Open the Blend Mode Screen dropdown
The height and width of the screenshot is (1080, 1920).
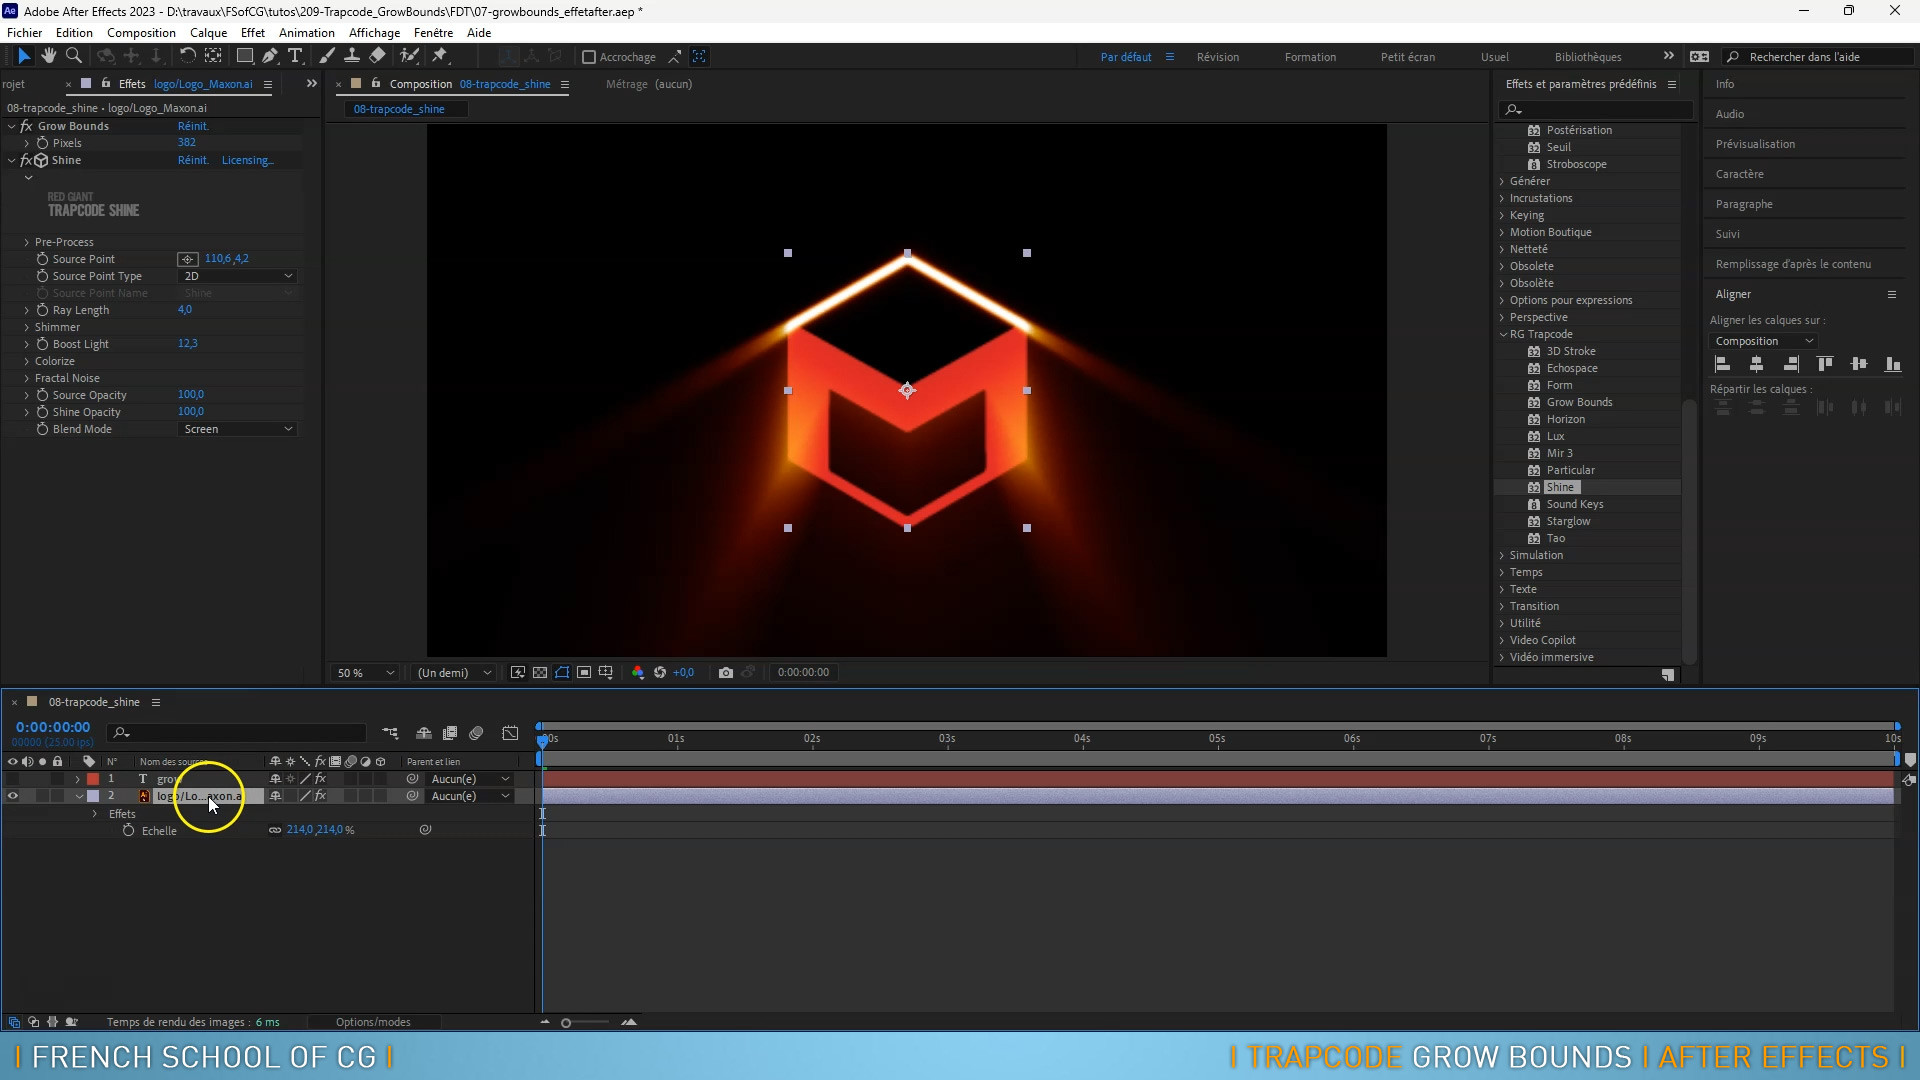[238, 429]
